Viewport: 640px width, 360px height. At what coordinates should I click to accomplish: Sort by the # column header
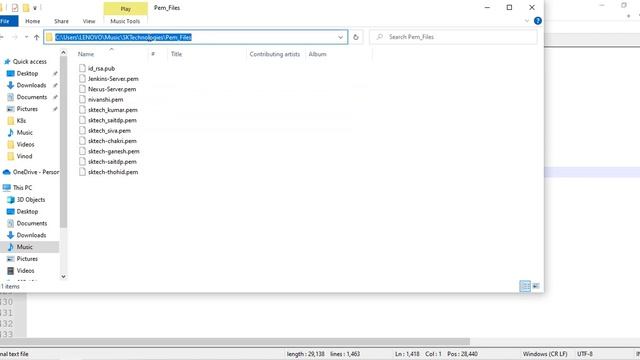(x=153, y=54)
